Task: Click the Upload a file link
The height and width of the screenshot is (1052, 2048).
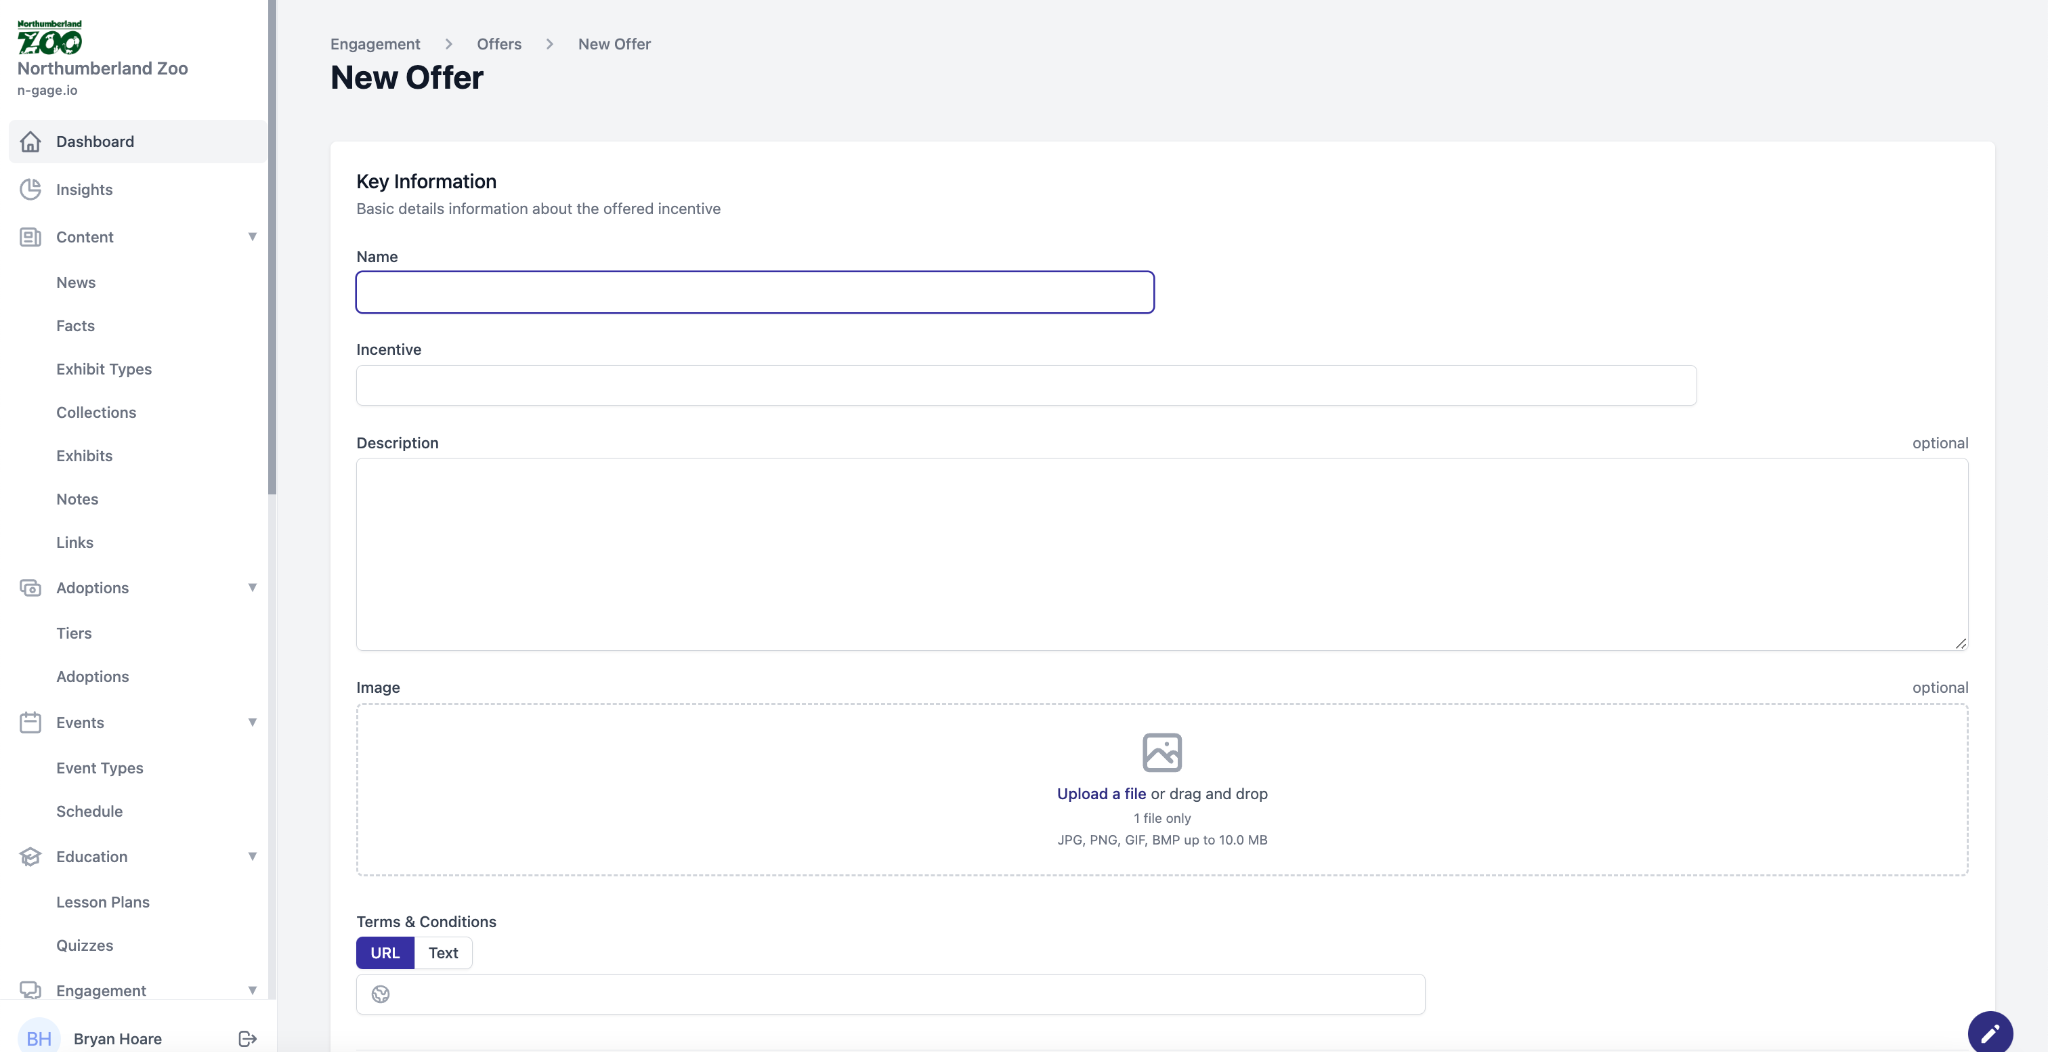Action: pos(1101,794)
